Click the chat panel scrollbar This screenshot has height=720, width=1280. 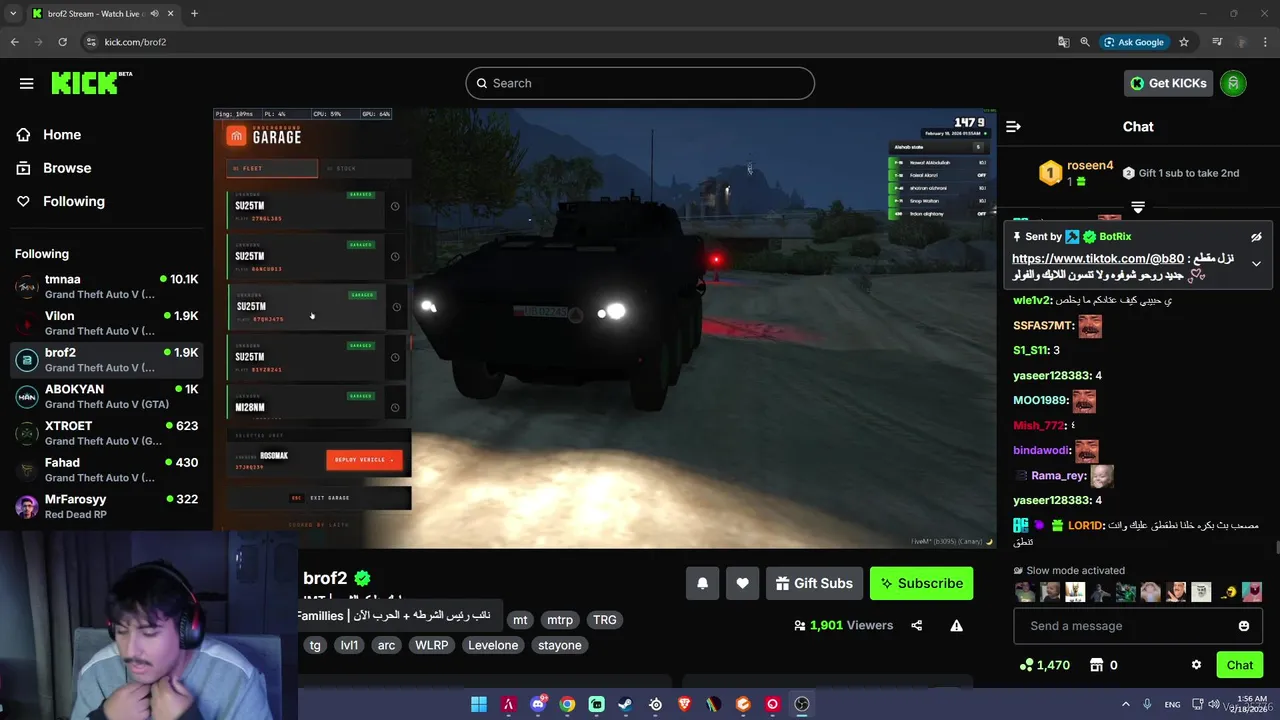click(x=1276, y=547)
